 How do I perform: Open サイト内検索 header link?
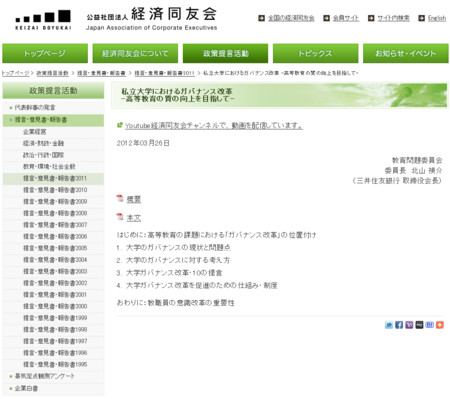393,18
